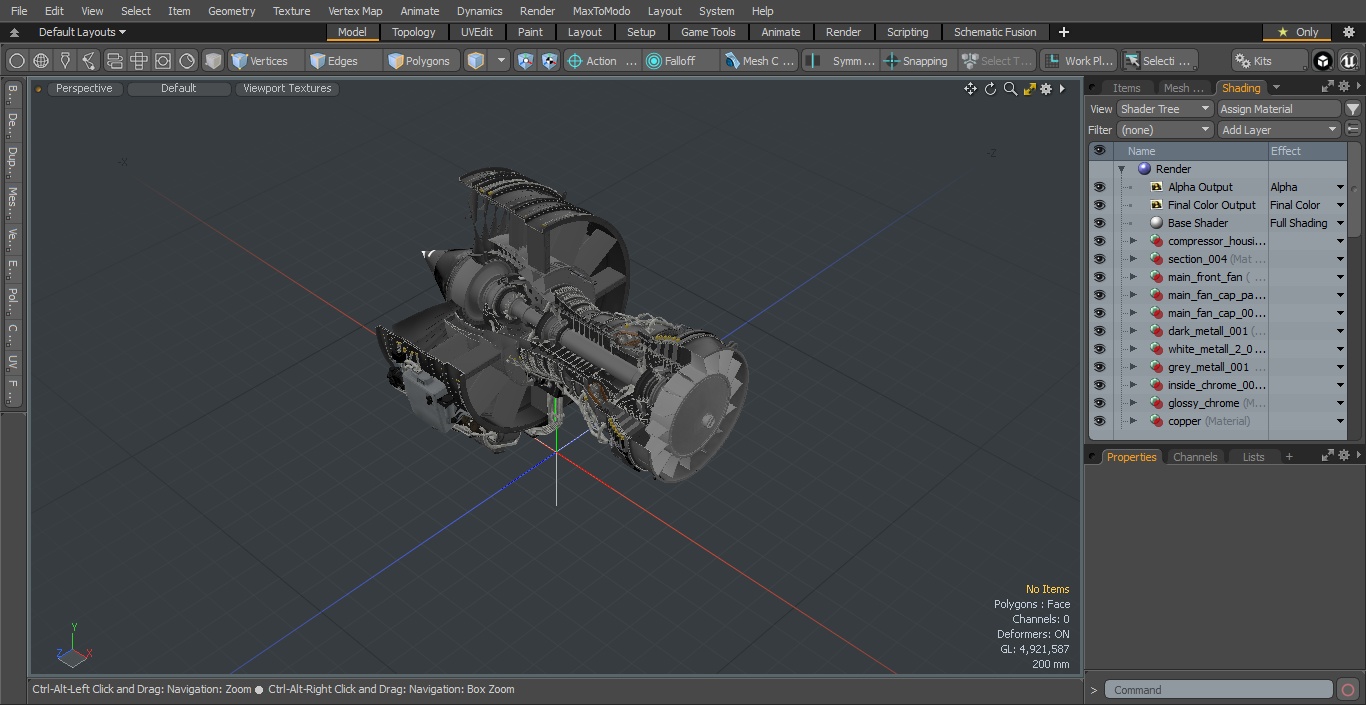Expand the dark_metall_001 material group
The height and width of the screenshot is (705, 1366).
tap(1133, 331)
